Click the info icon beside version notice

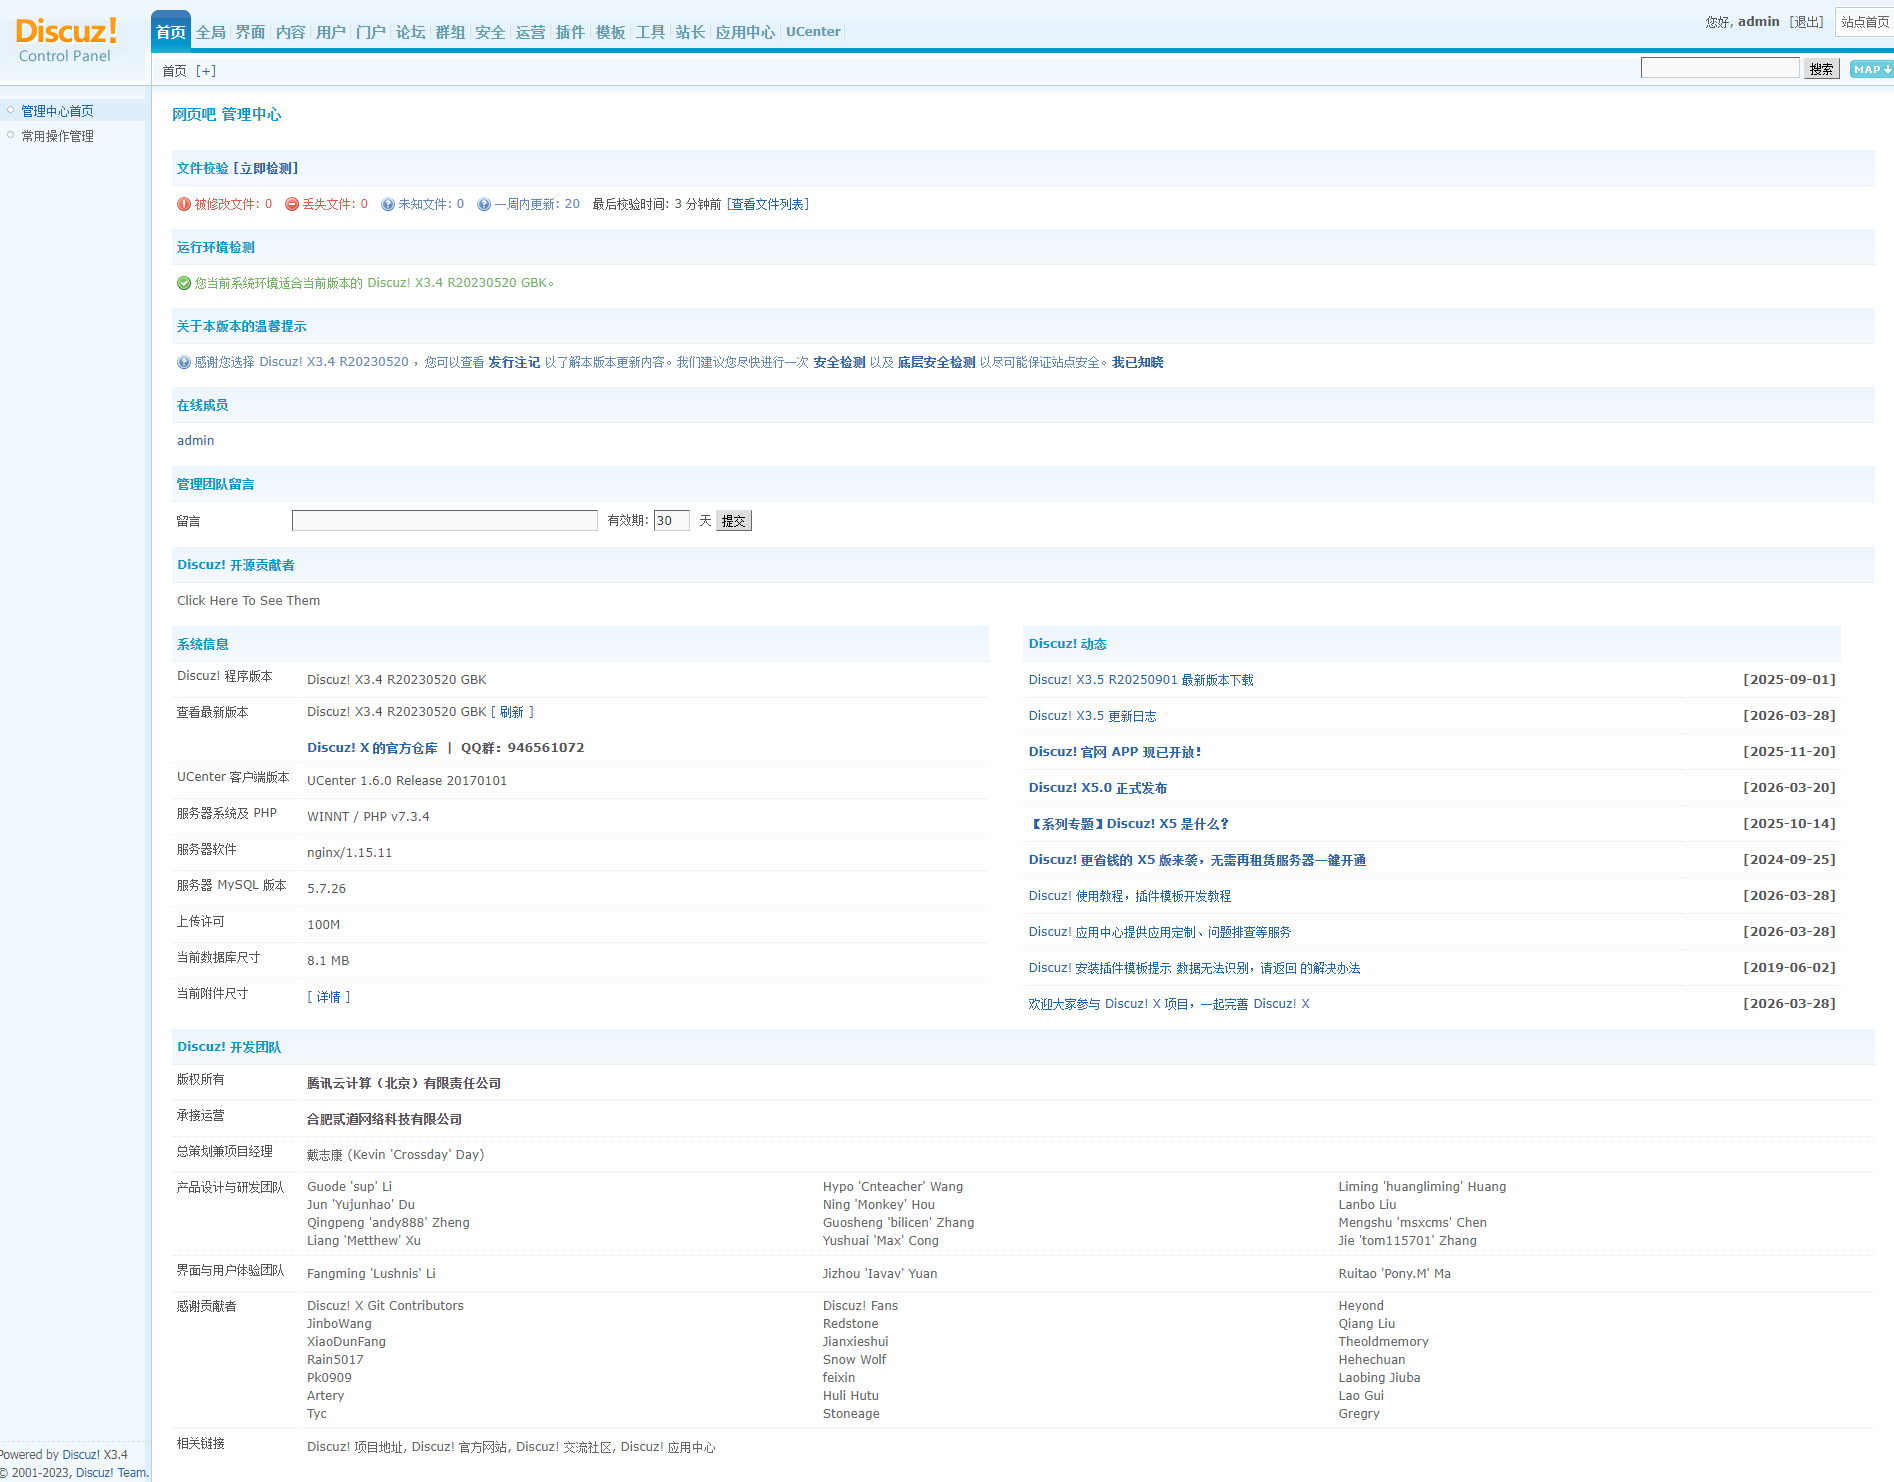pyautogui.click(x=184, y=362)
